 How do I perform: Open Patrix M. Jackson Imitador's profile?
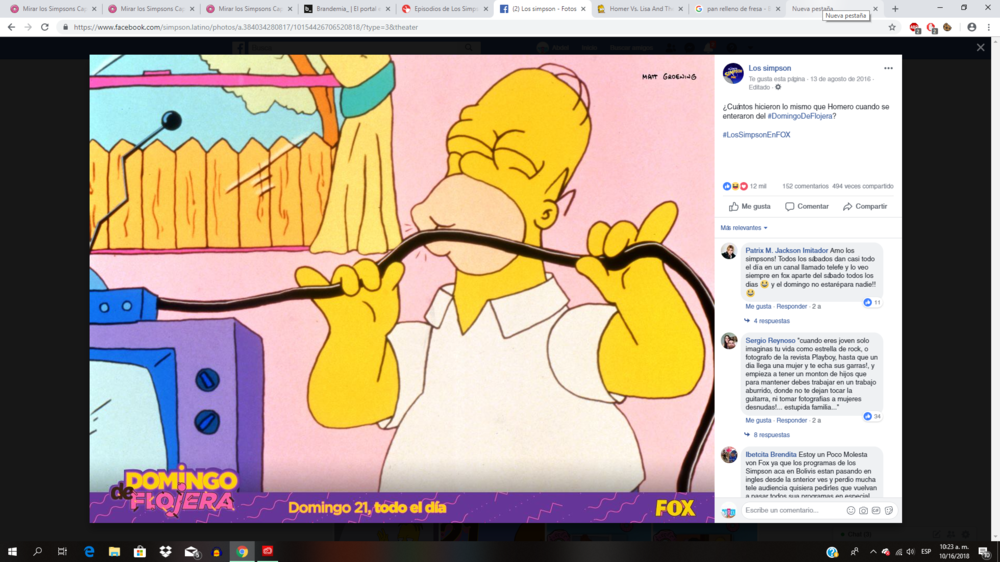tap(786, 251)
